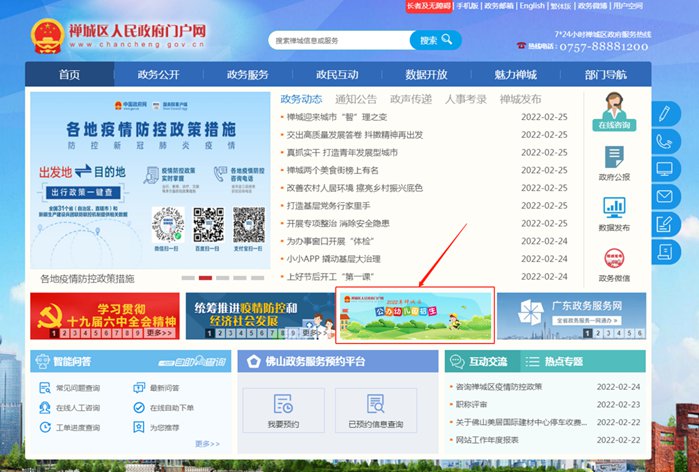Open 职称评审 entry
Viewport: 699px width, 472px height.
point(471,404)
